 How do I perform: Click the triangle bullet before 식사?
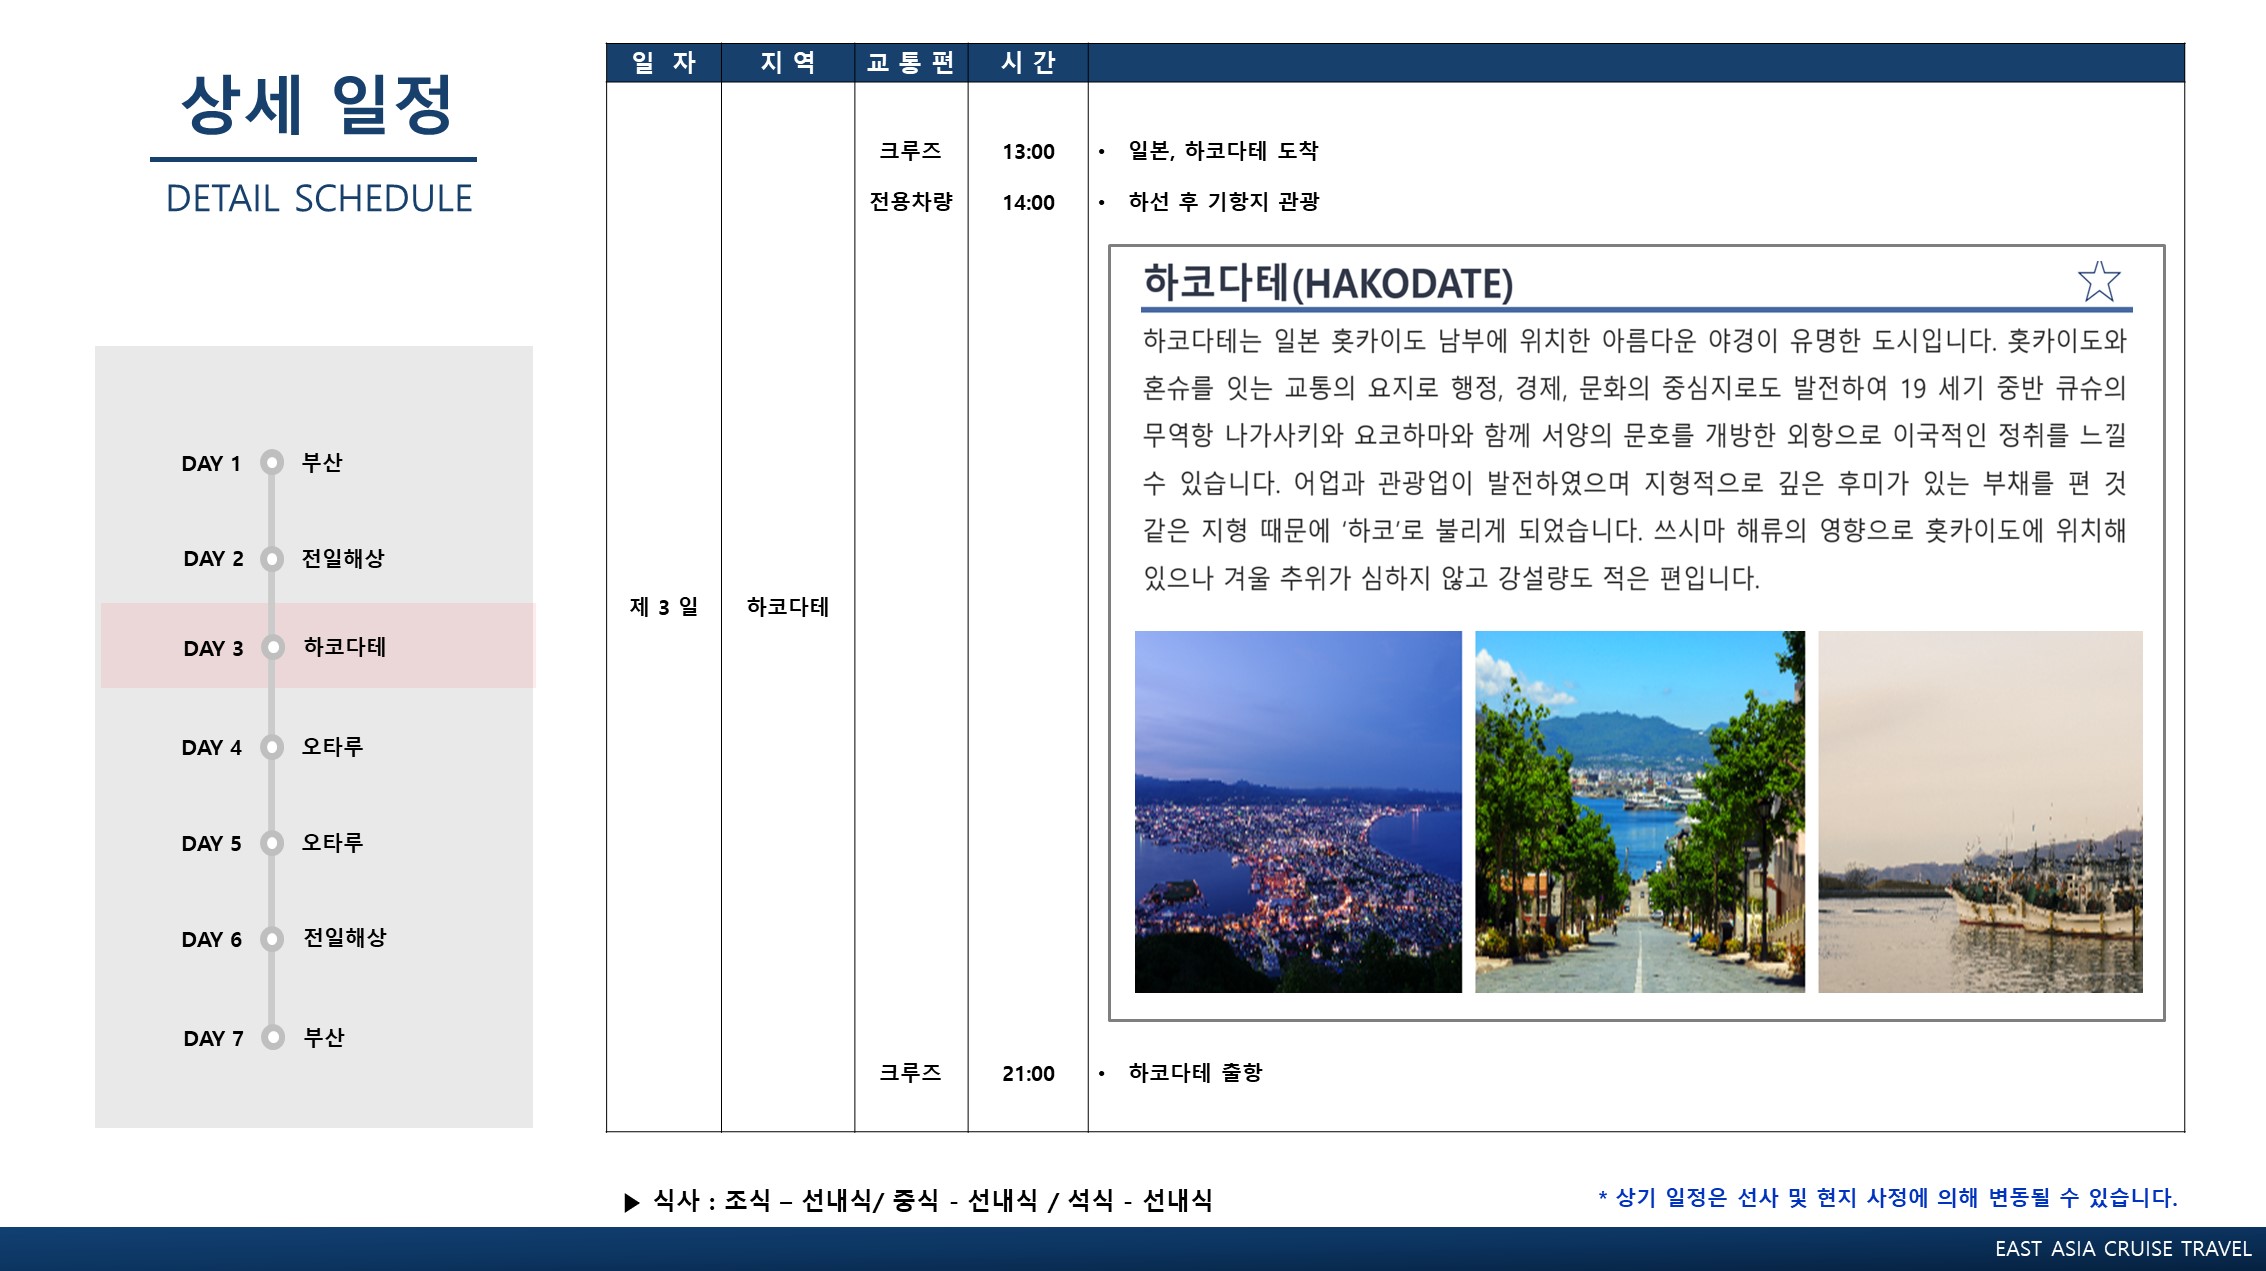pos(631,1202)
